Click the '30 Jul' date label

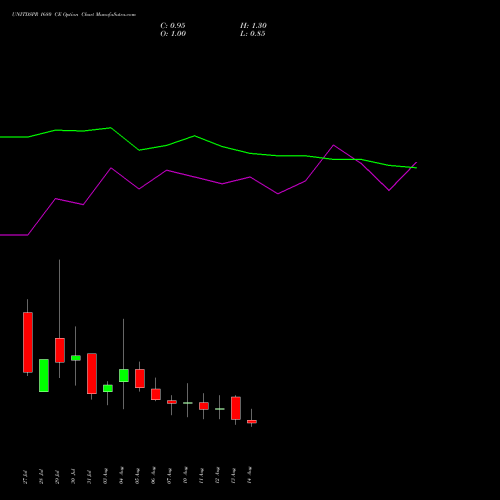pos(73,477)
